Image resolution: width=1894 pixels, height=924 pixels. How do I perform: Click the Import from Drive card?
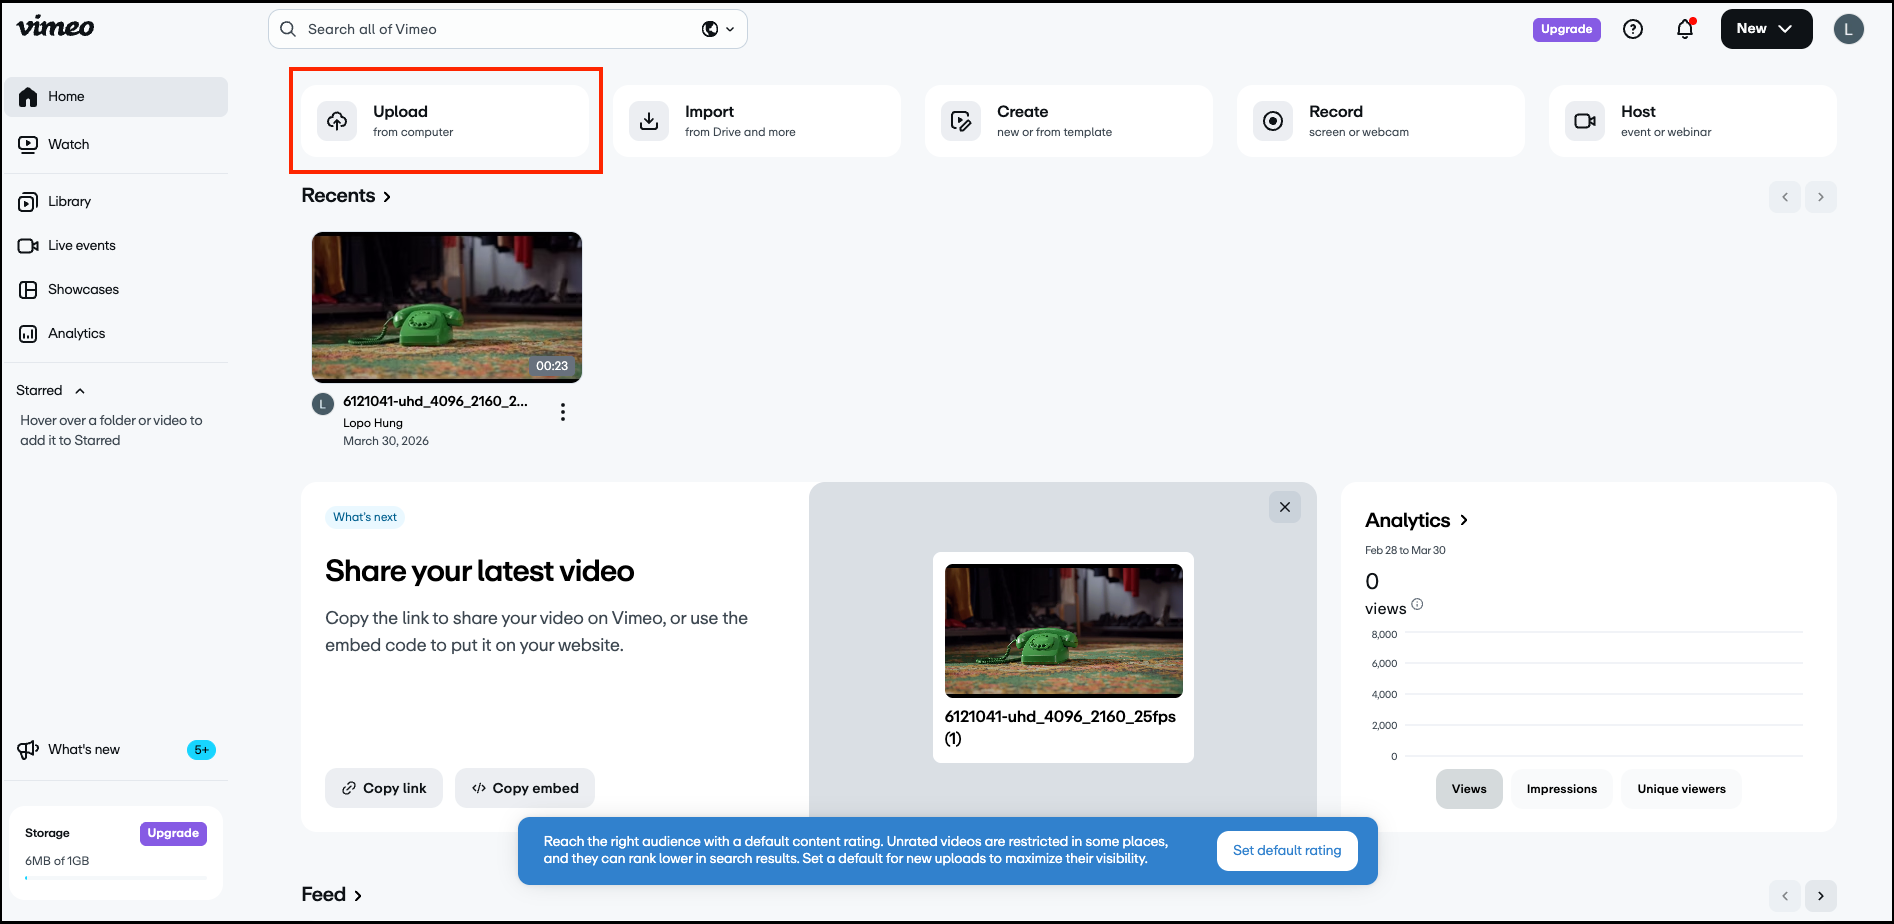click(x=757, y=121)
